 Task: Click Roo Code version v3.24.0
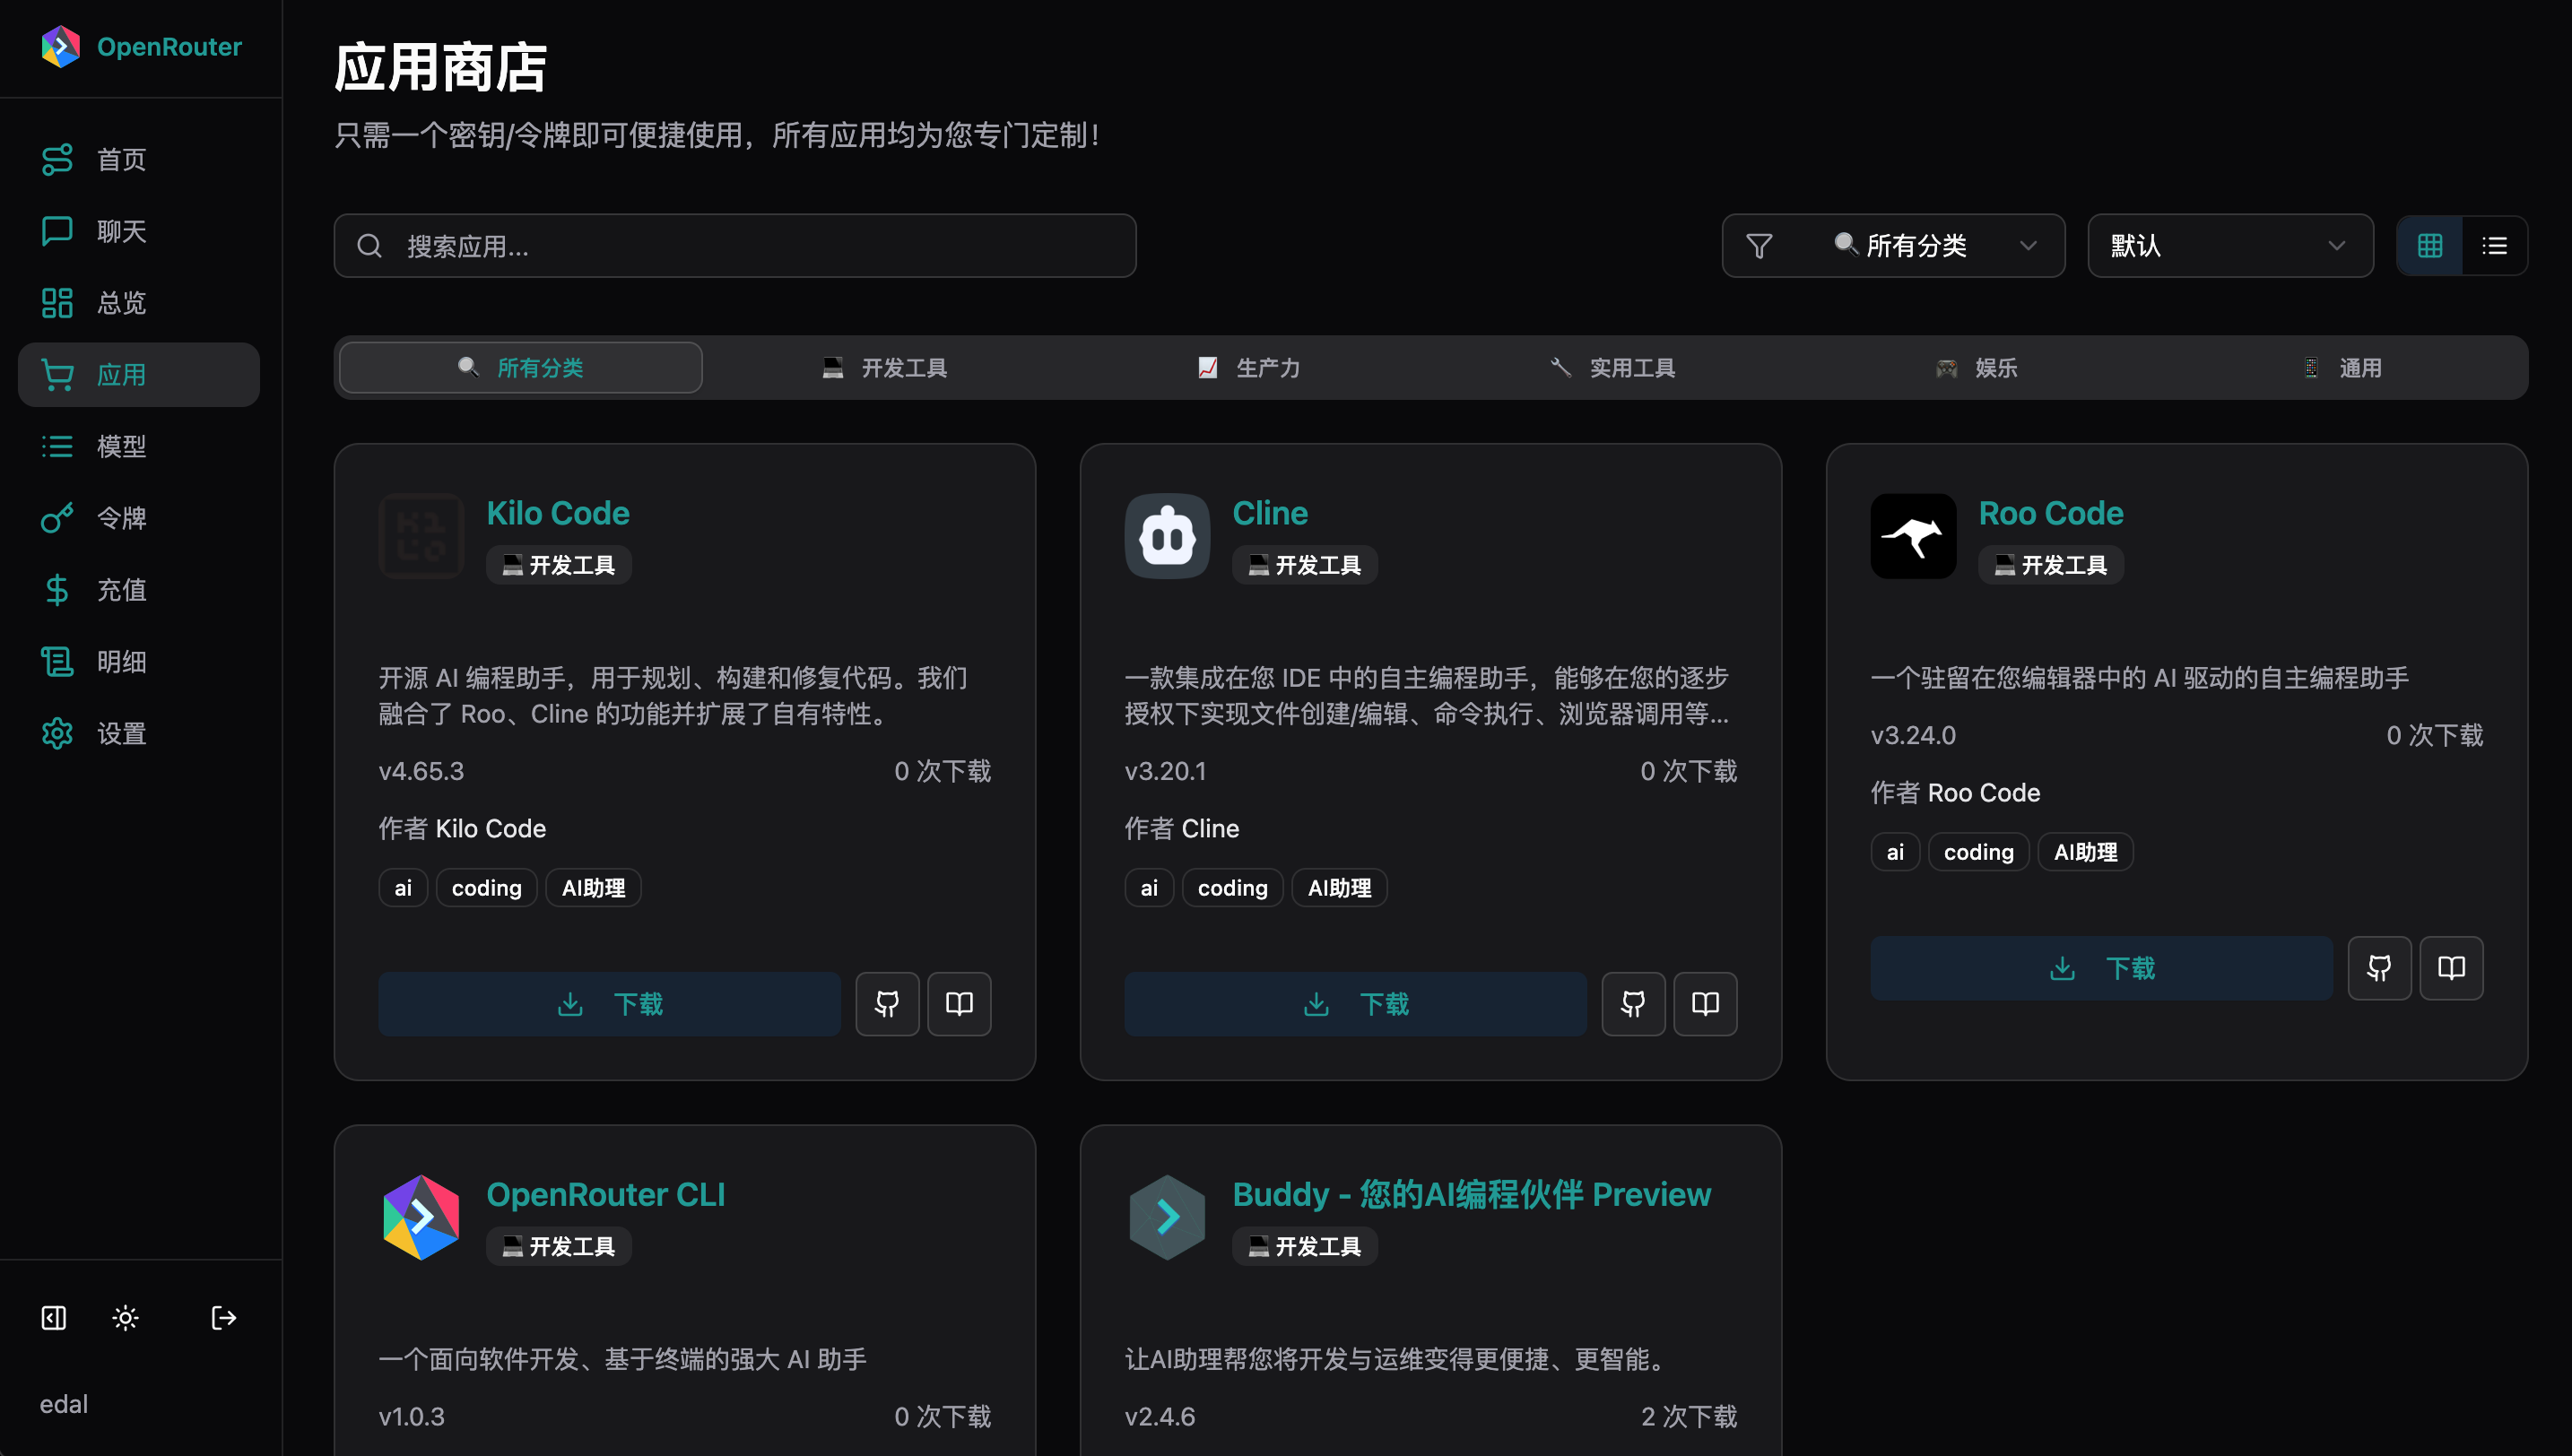(1913, 735)
